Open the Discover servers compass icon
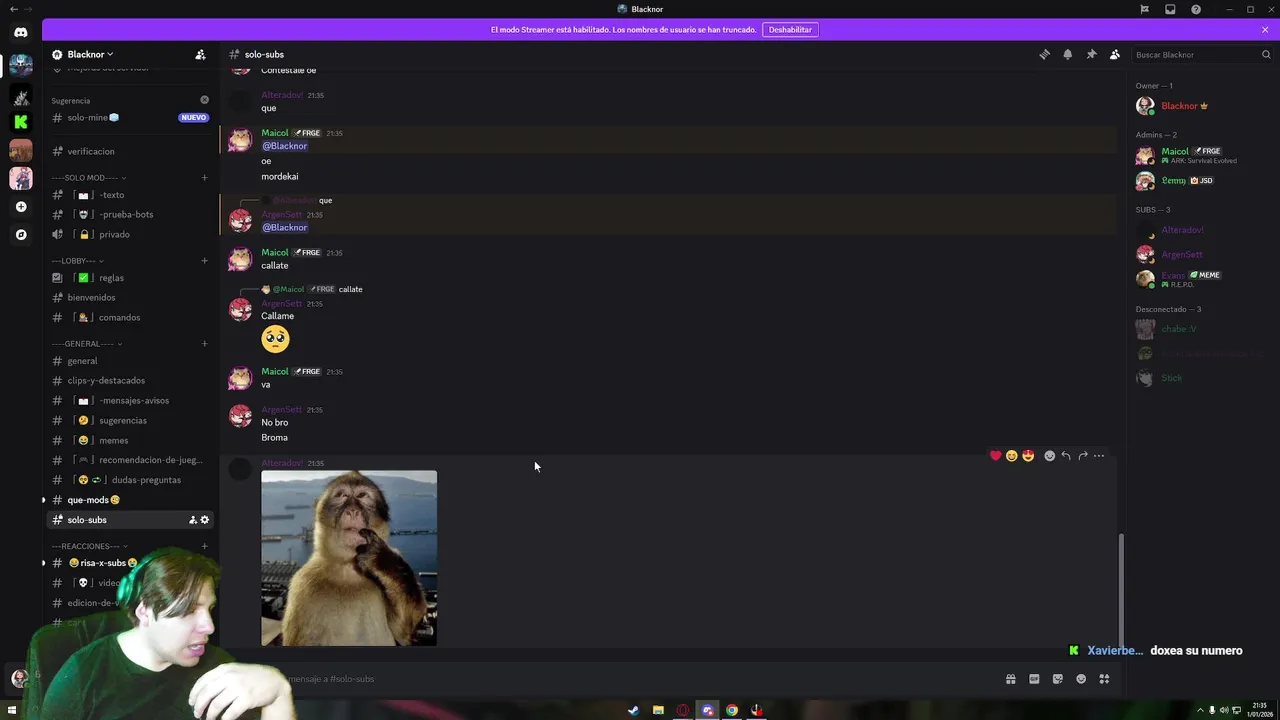This screenshot has height=720, width=1280. [x=21, y=235]
